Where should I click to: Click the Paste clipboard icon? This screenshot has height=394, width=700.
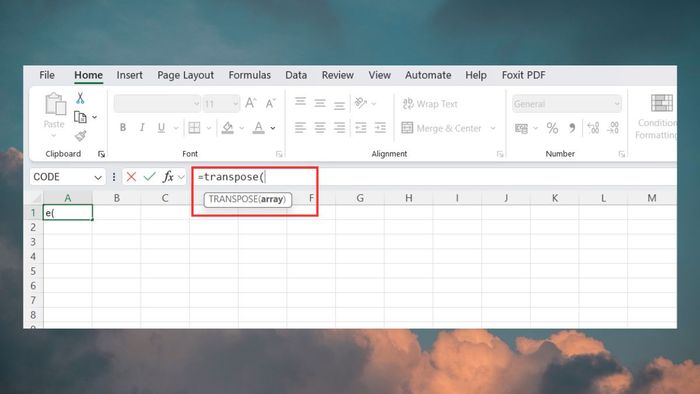click(55, 104)
